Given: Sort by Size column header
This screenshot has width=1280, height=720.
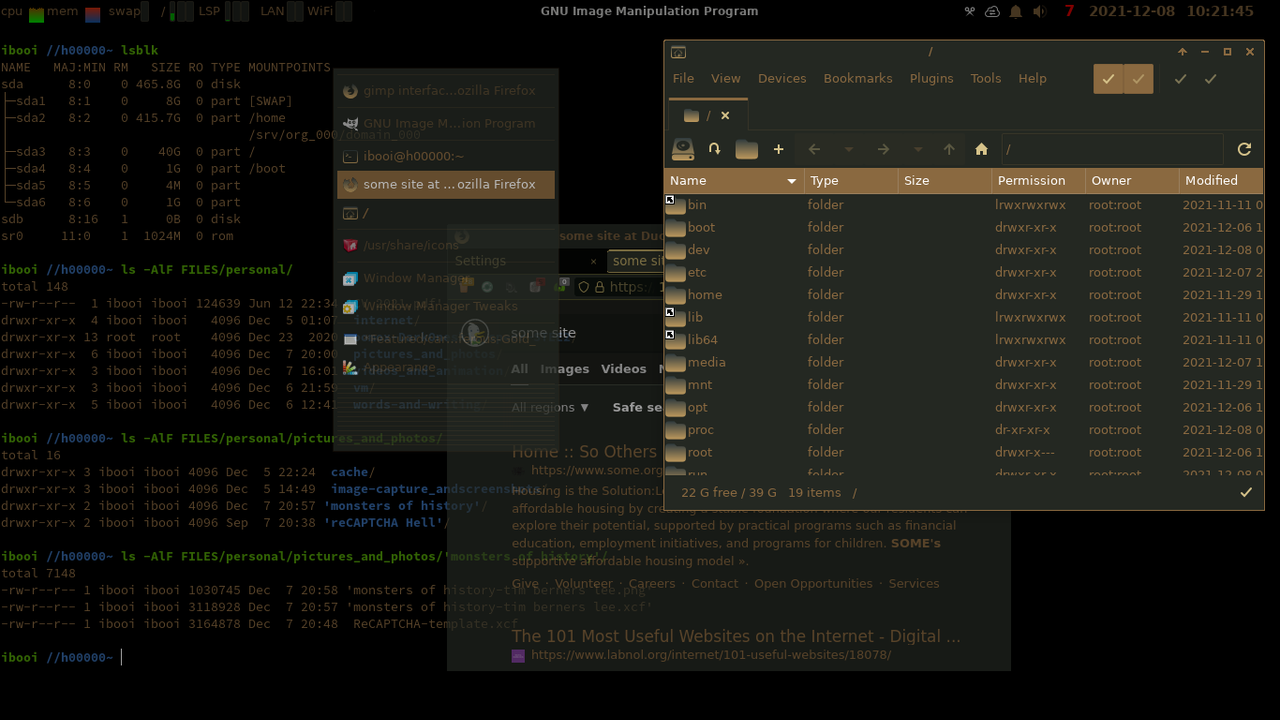Looking at the screenshot, I should coord(944,181).
